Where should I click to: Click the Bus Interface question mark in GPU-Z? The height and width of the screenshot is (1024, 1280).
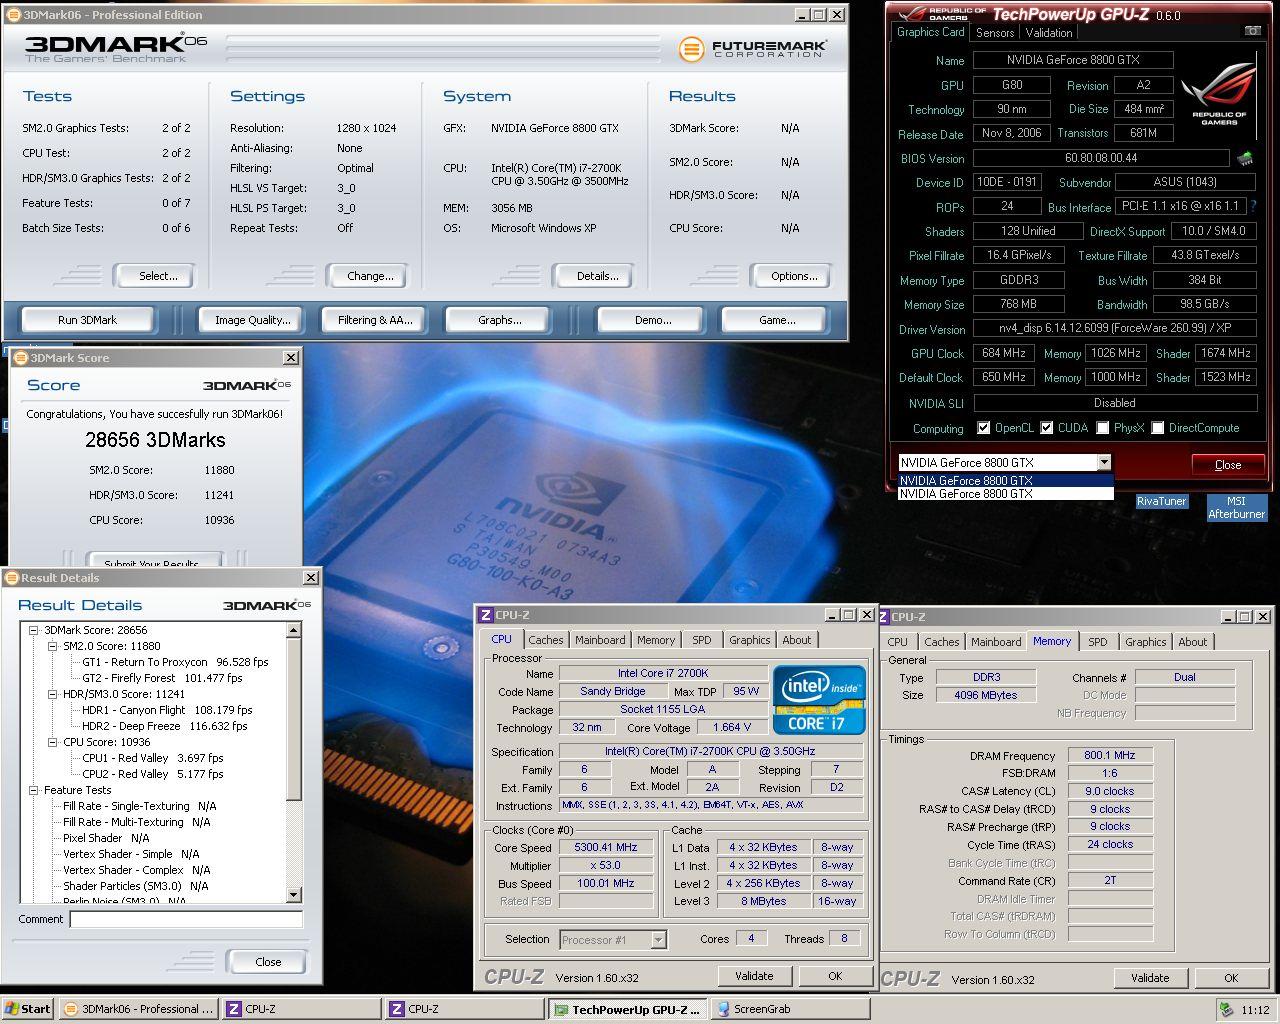[1253, 206]
